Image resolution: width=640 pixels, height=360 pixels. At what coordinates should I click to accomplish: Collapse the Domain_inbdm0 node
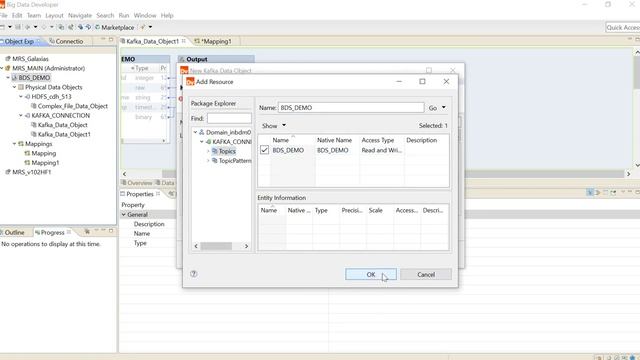(196, 132)
